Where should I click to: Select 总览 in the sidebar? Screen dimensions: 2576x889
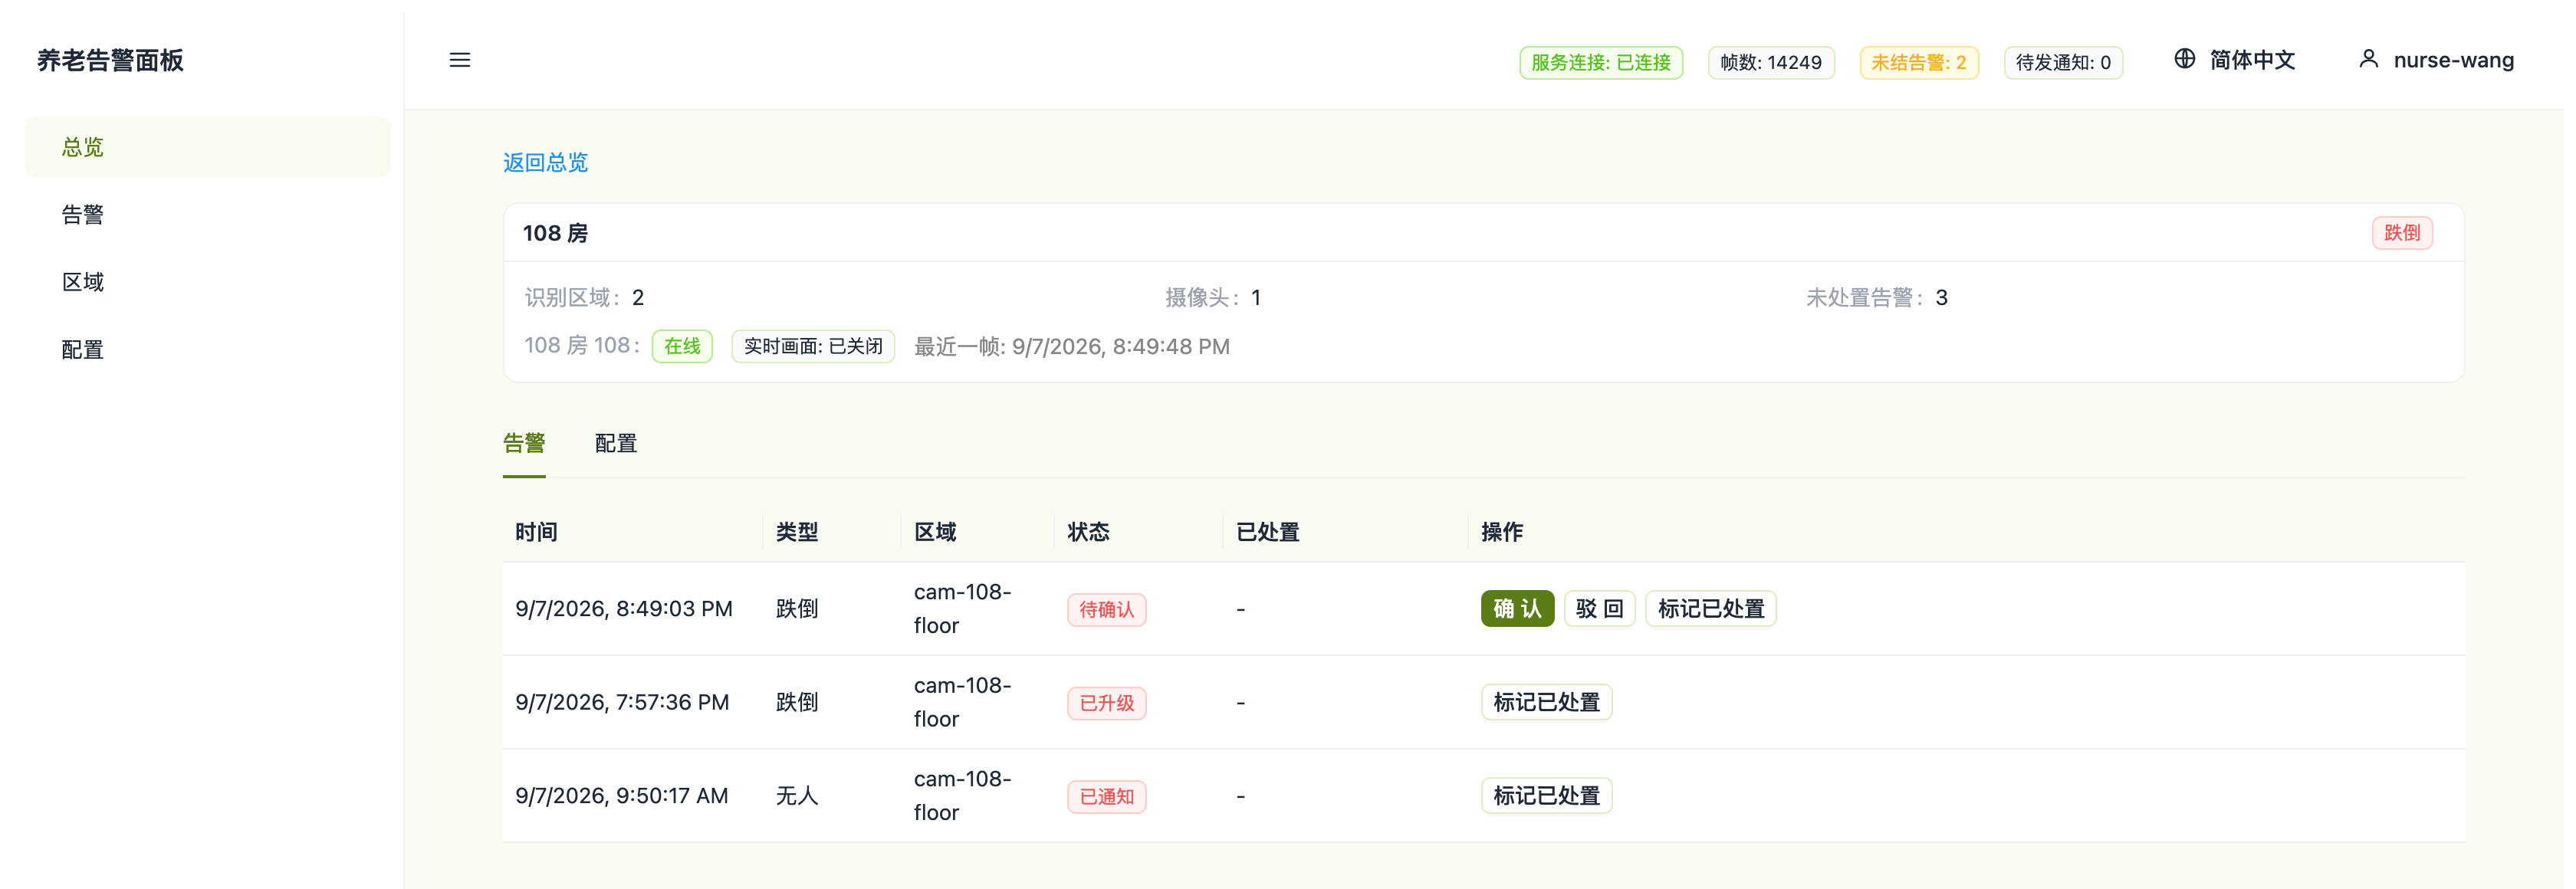(x=207, y=147)
